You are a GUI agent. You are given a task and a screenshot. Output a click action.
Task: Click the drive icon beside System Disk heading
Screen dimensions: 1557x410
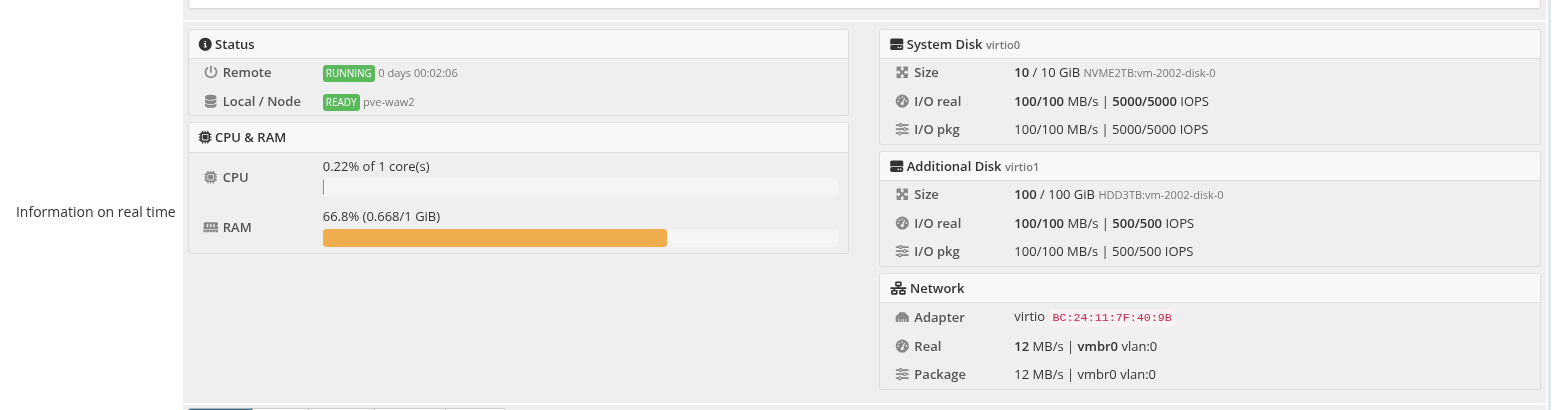click(897, 45)
